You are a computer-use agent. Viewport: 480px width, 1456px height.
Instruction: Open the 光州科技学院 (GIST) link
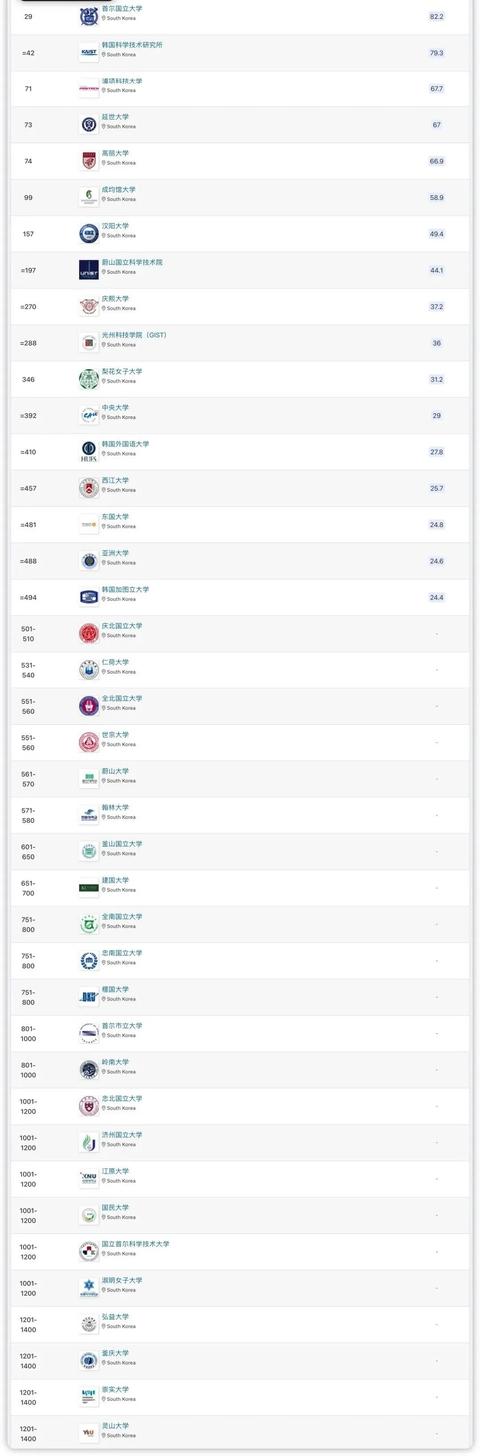point(134,335)
